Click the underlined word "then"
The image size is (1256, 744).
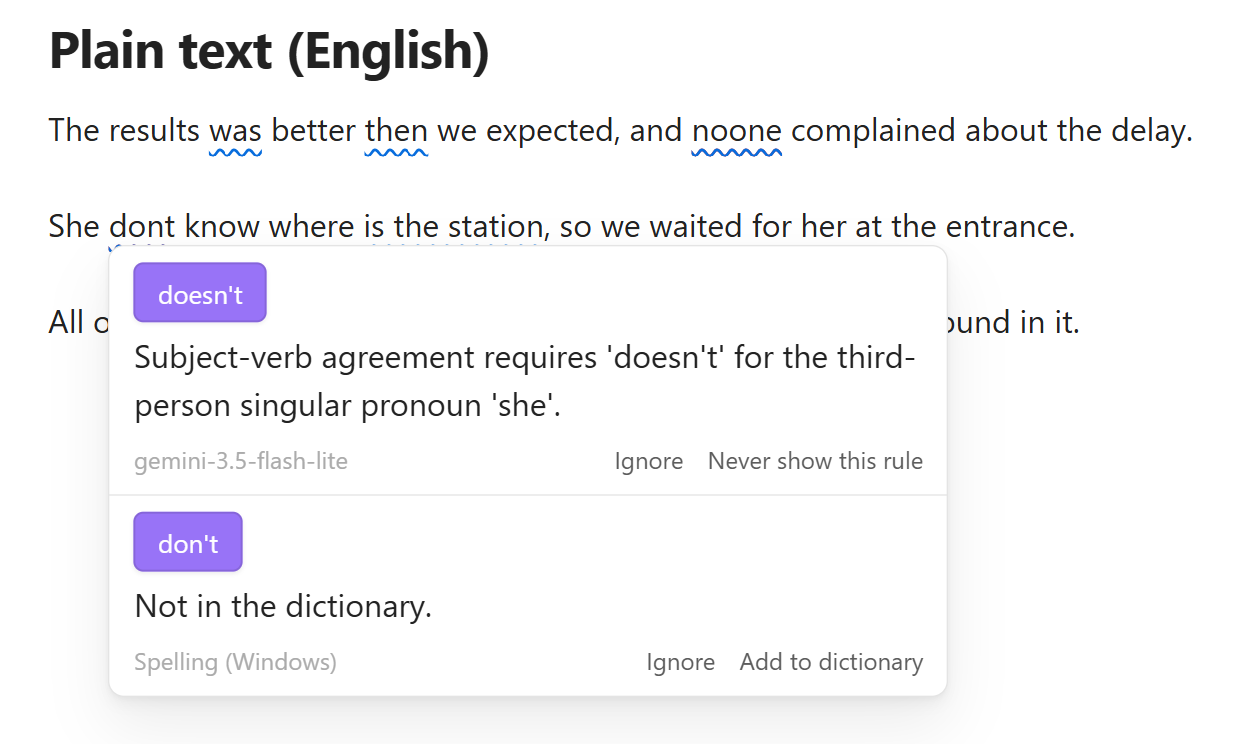click(397, 131)
